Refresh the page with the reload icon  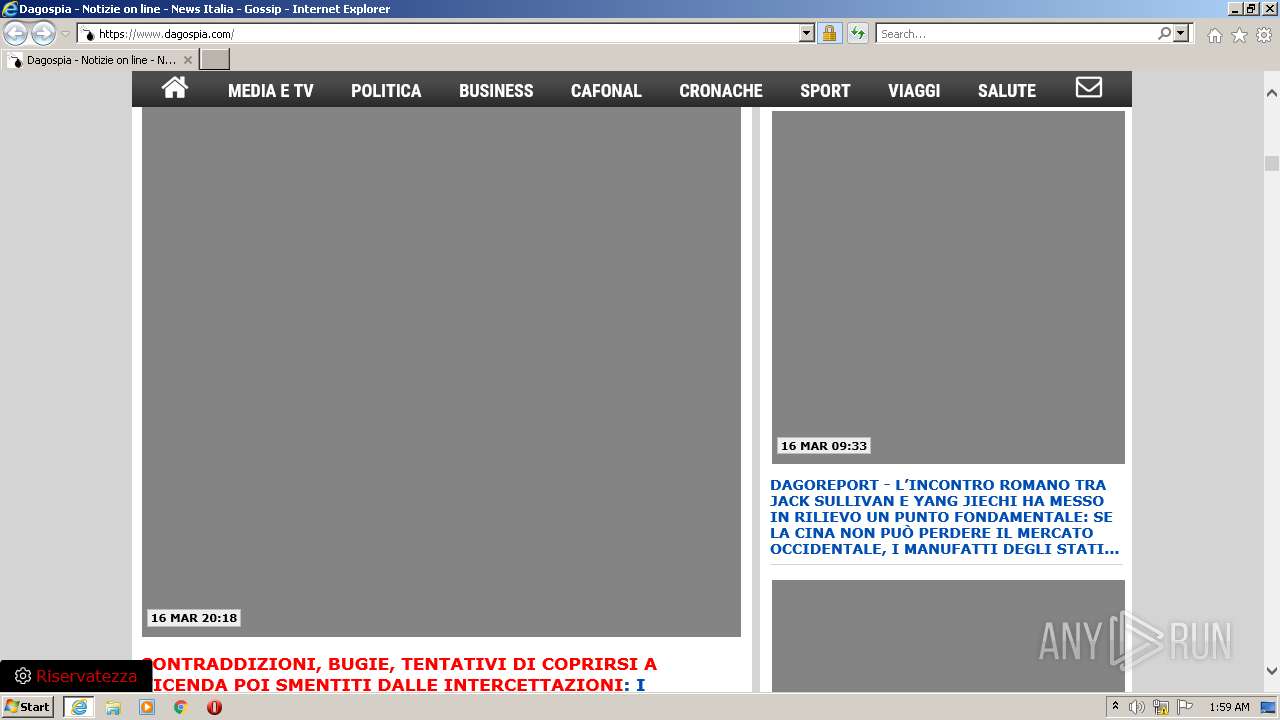[857, 33]
